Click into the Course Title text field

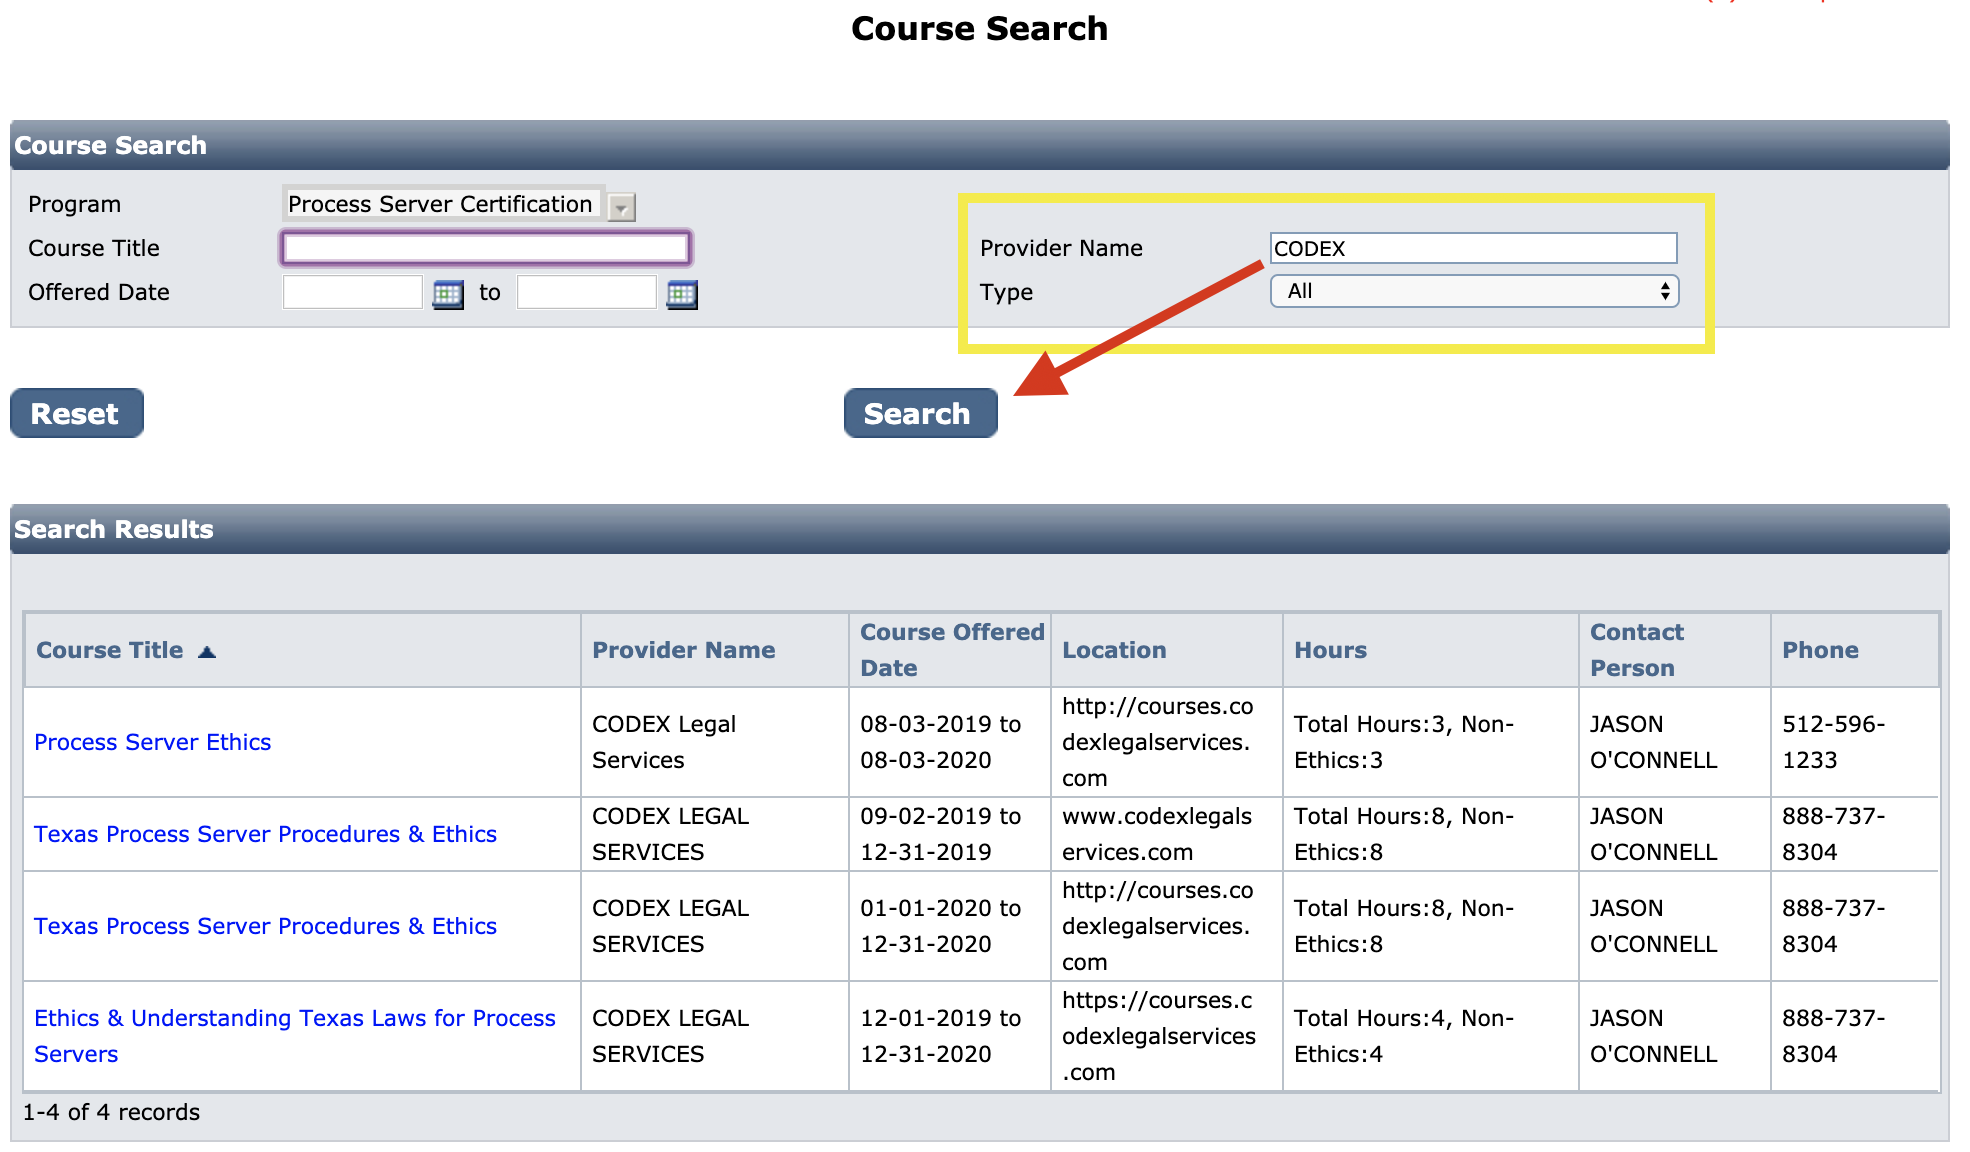(x=485, y=248)
